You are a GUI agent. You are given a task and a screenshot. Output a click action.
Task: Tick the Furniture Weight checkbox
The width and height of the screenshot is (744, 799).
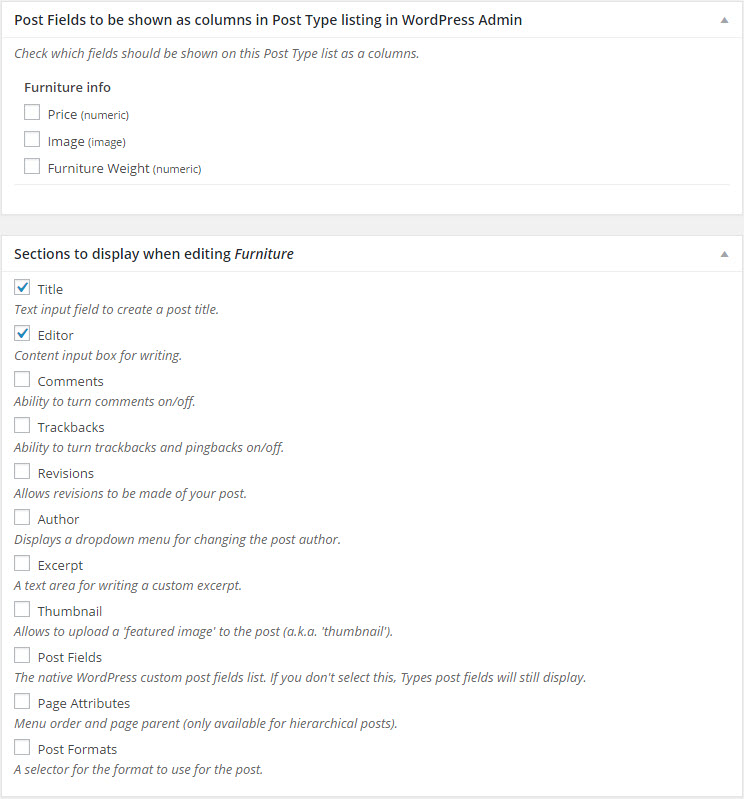[32, 166]
